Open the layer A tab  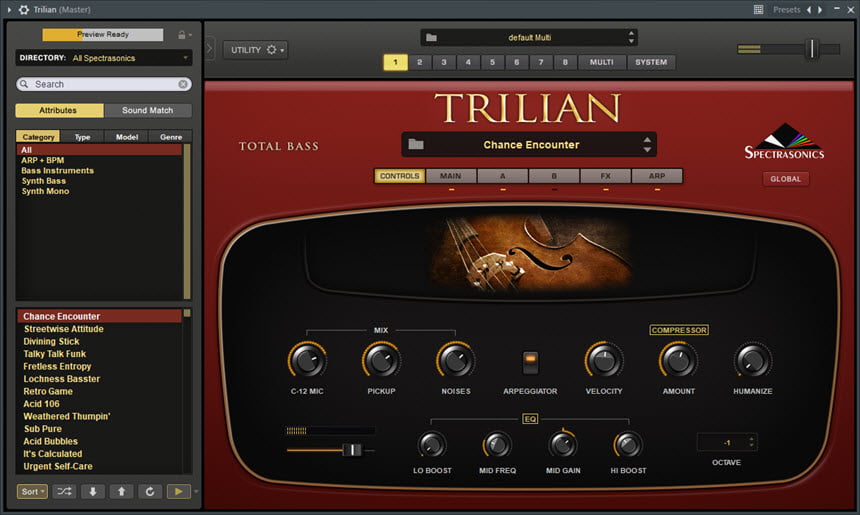point(502,176)
